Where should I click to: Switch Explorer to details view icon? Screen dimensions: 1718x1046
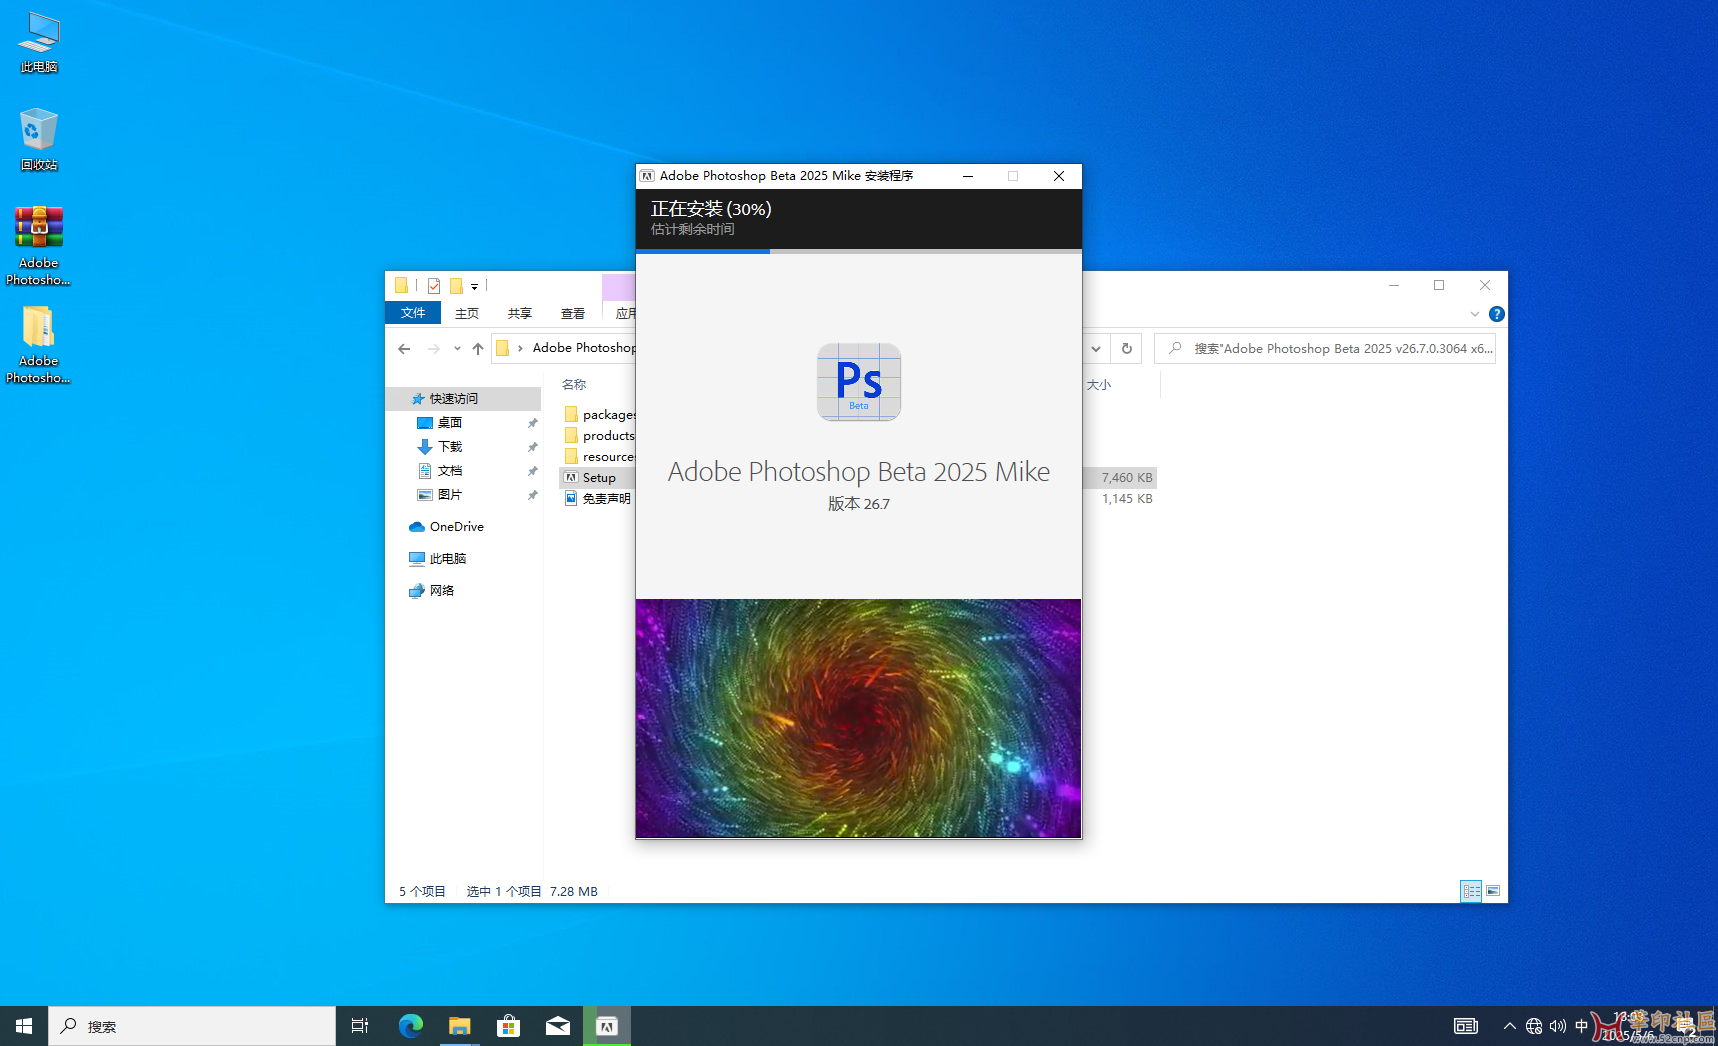(1471, 891)
